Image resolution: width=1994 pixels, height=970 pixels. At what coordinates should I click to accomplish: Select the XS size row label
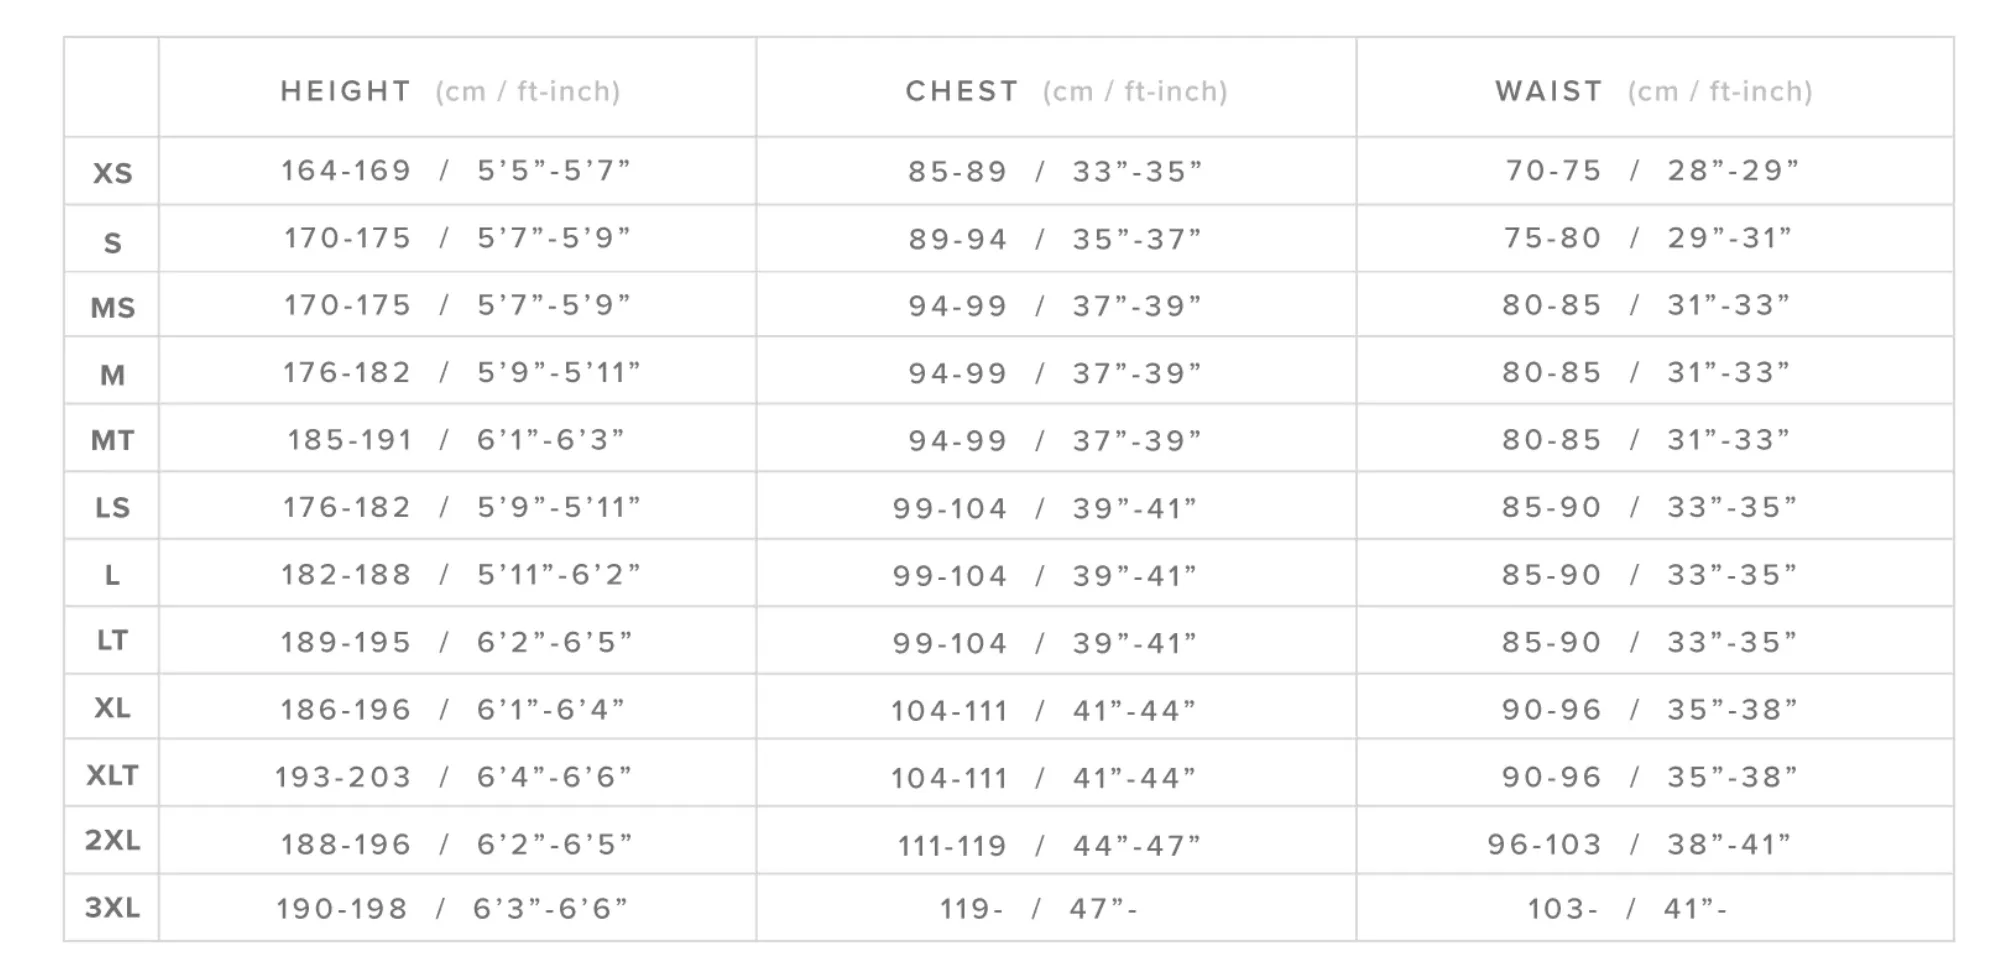pyautogui.click(x=112, y=173)
